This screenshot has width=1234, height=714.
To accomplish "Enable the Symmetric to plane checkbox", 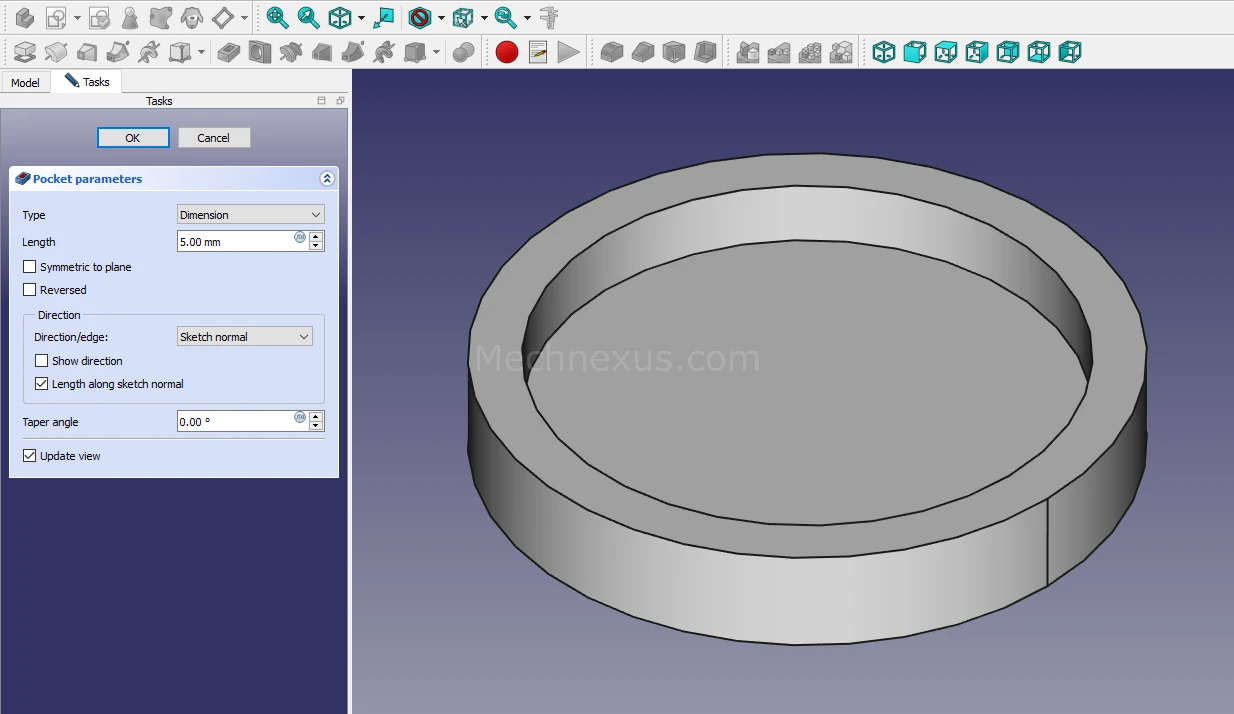I will [30, 267].
